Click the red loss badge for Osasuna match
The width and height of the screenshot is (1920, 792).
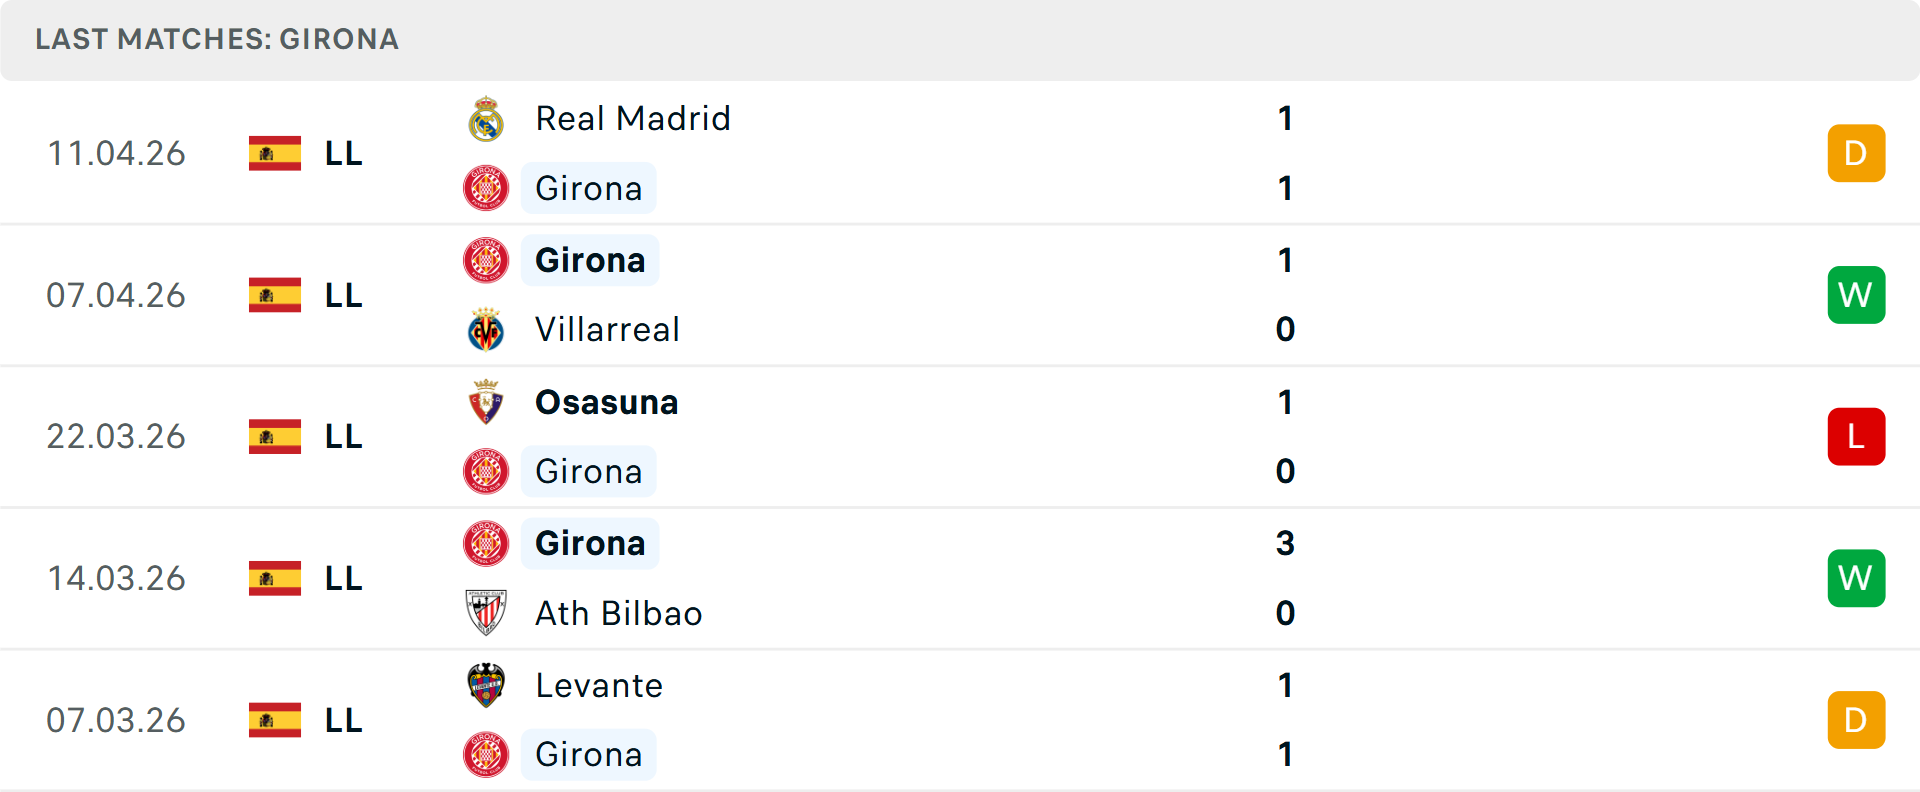[x=1856, y=437]
